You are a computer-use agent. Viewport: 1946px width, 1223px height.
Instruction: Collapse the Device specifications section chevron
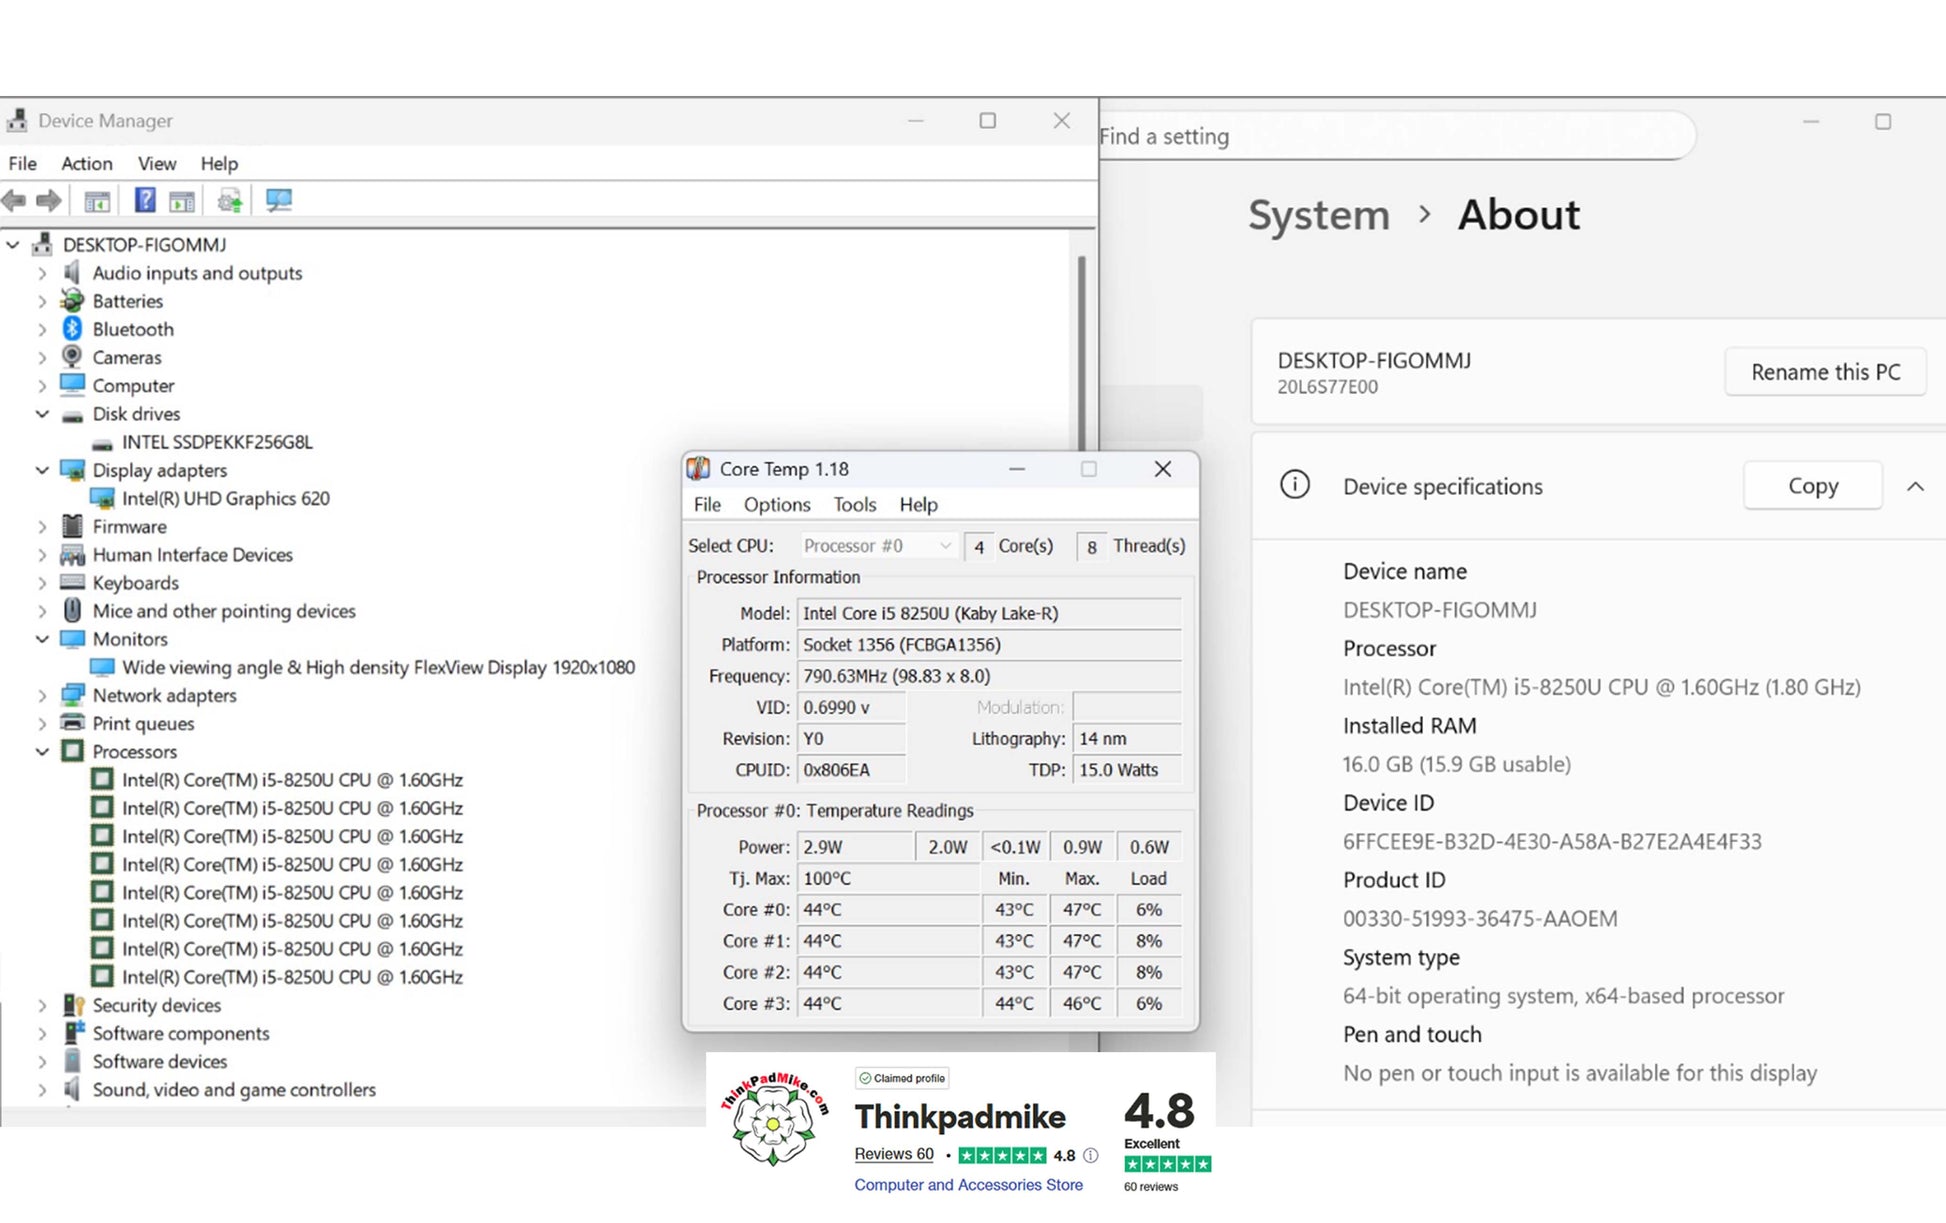(1915, 487)
